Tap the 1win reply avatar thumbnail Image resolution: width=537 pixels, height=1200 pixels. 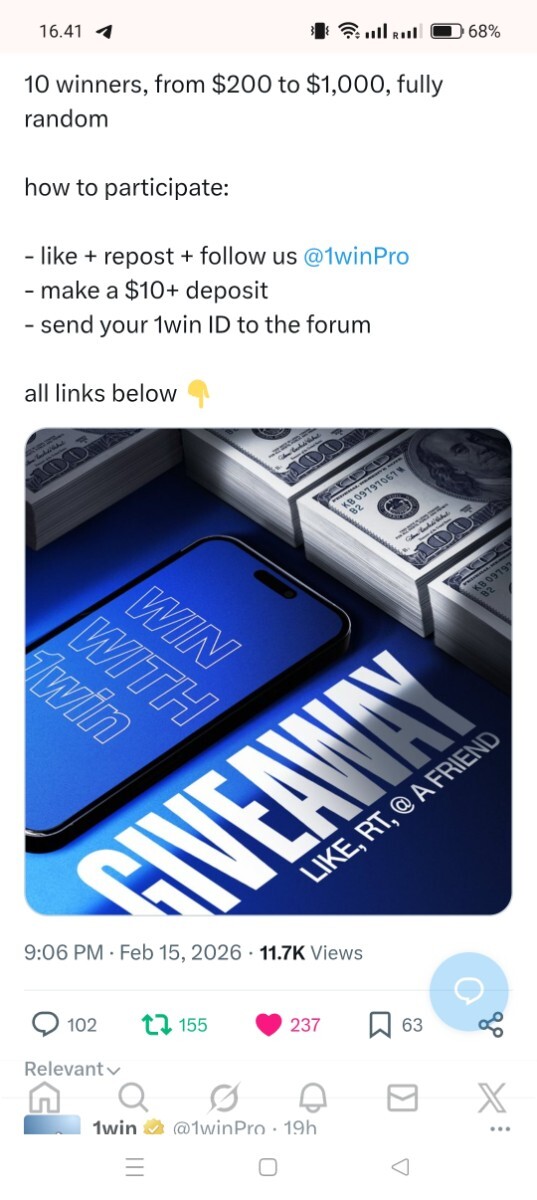click(52, 1125)
